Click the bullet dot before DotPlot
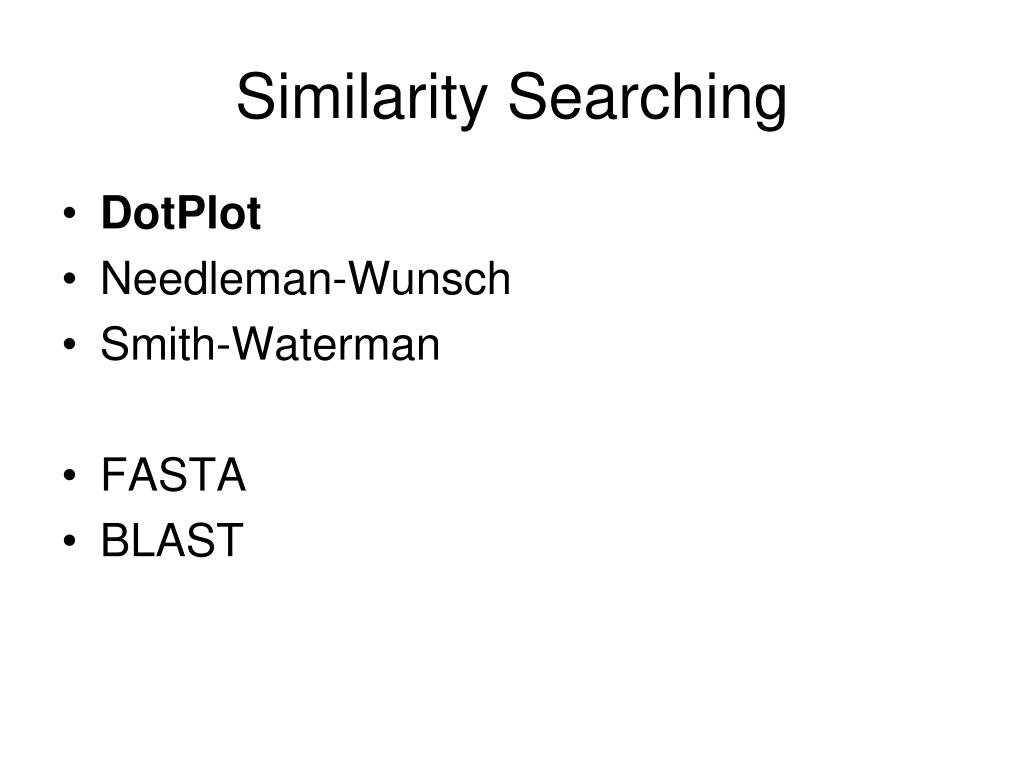The width and height of the screenshot is (1024, 768). (x=70, y=214)
